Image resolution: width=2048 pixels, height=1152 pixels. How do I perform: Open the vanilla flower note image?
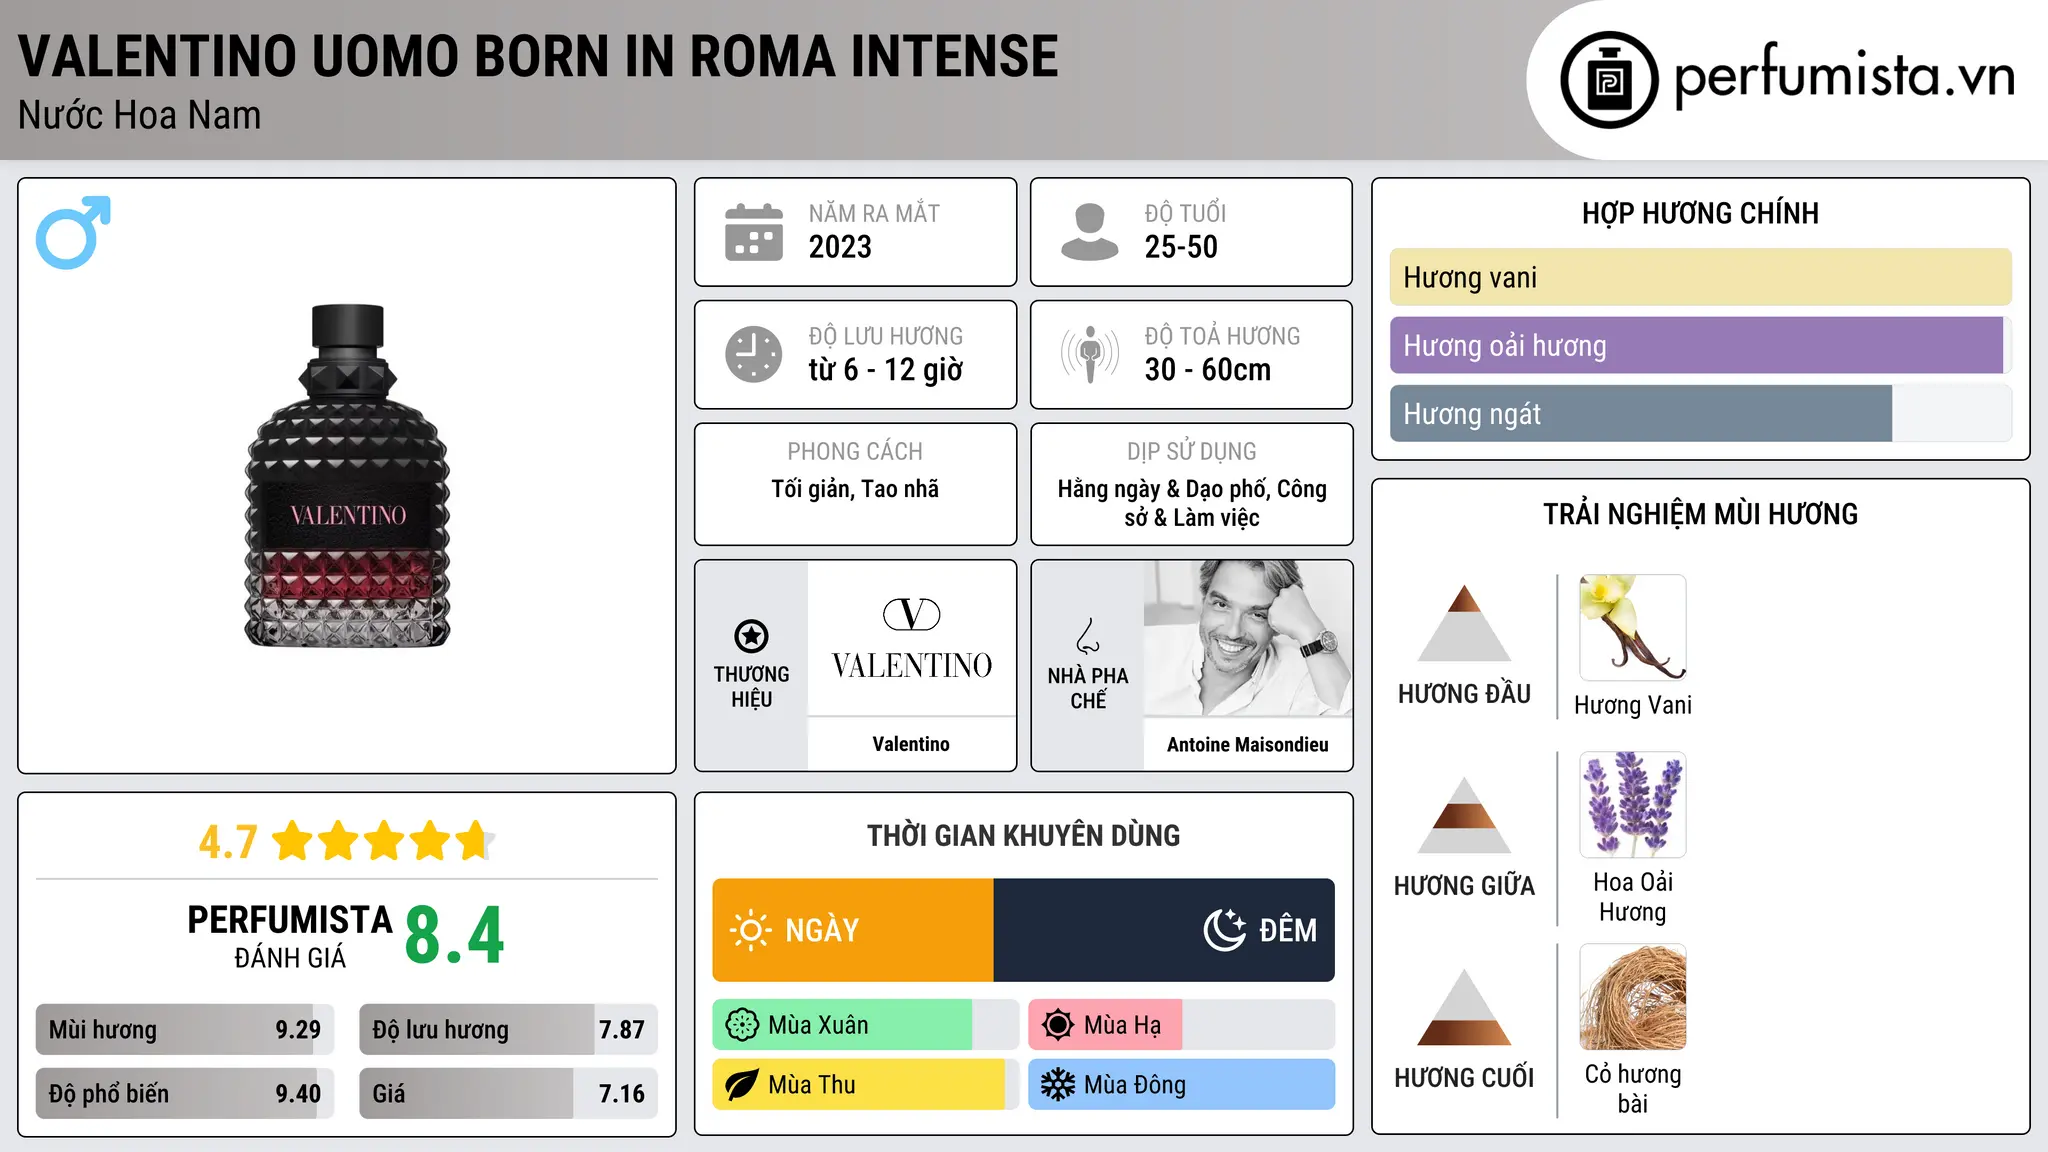[1633, 628]
